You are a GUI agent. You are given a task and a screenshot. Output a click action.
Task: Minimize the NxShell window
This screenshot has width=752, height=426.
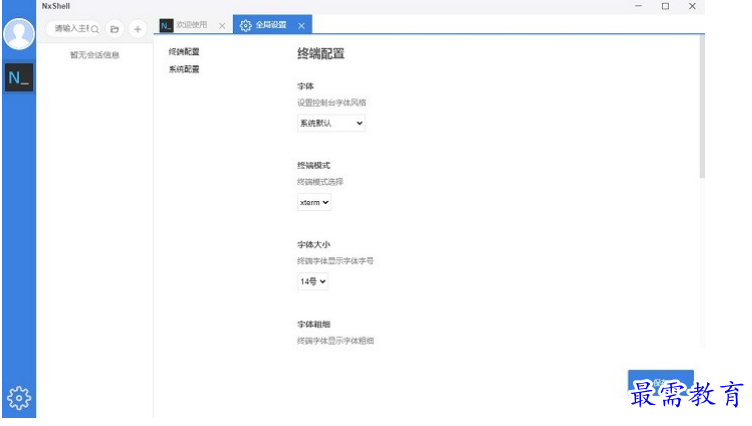638,6
